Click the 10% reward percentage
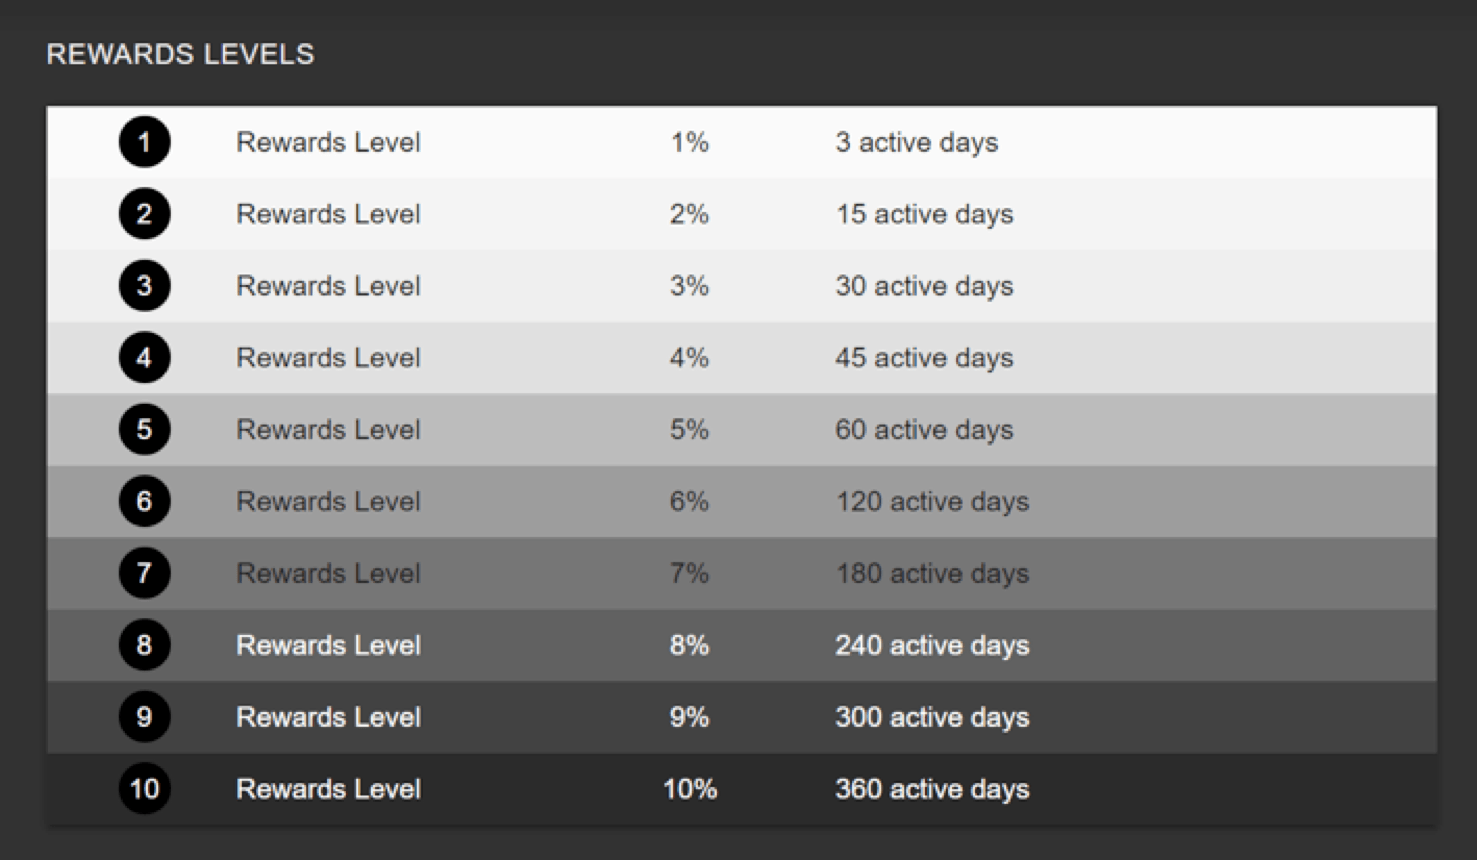 tap(689, 789)
